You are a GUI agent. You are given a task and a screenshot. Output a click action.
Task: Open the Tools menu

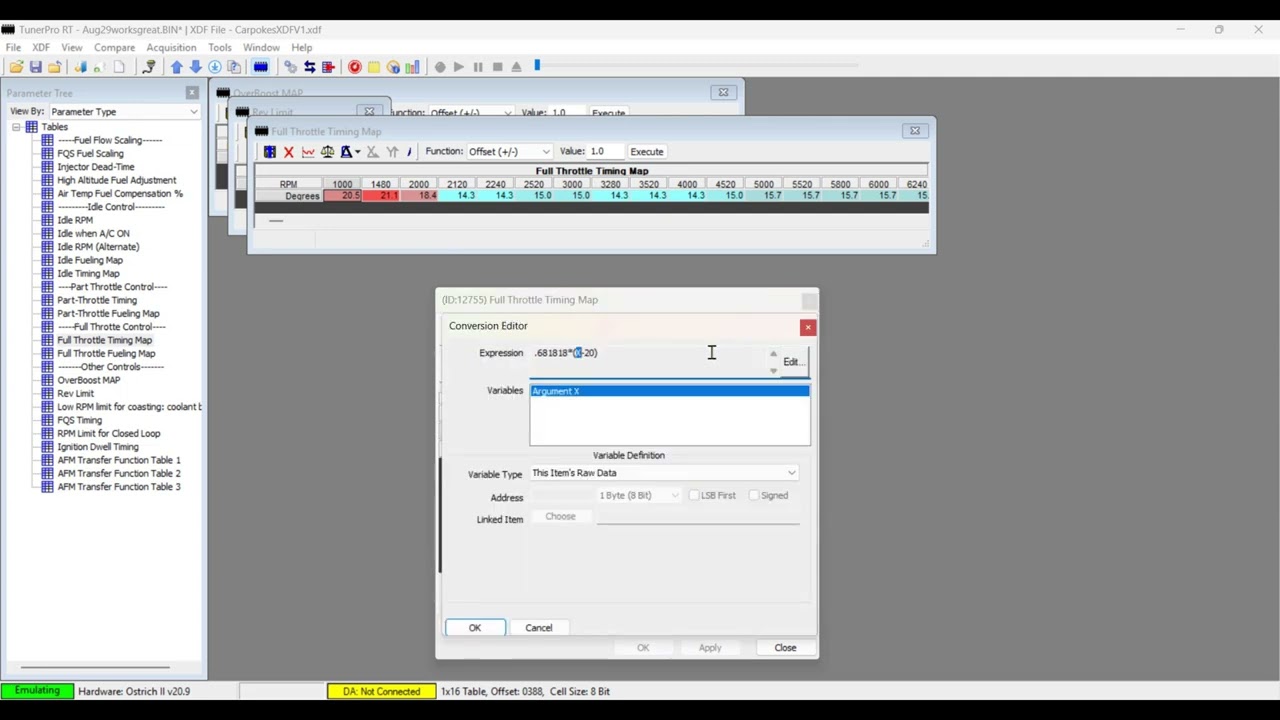point(219,47)
